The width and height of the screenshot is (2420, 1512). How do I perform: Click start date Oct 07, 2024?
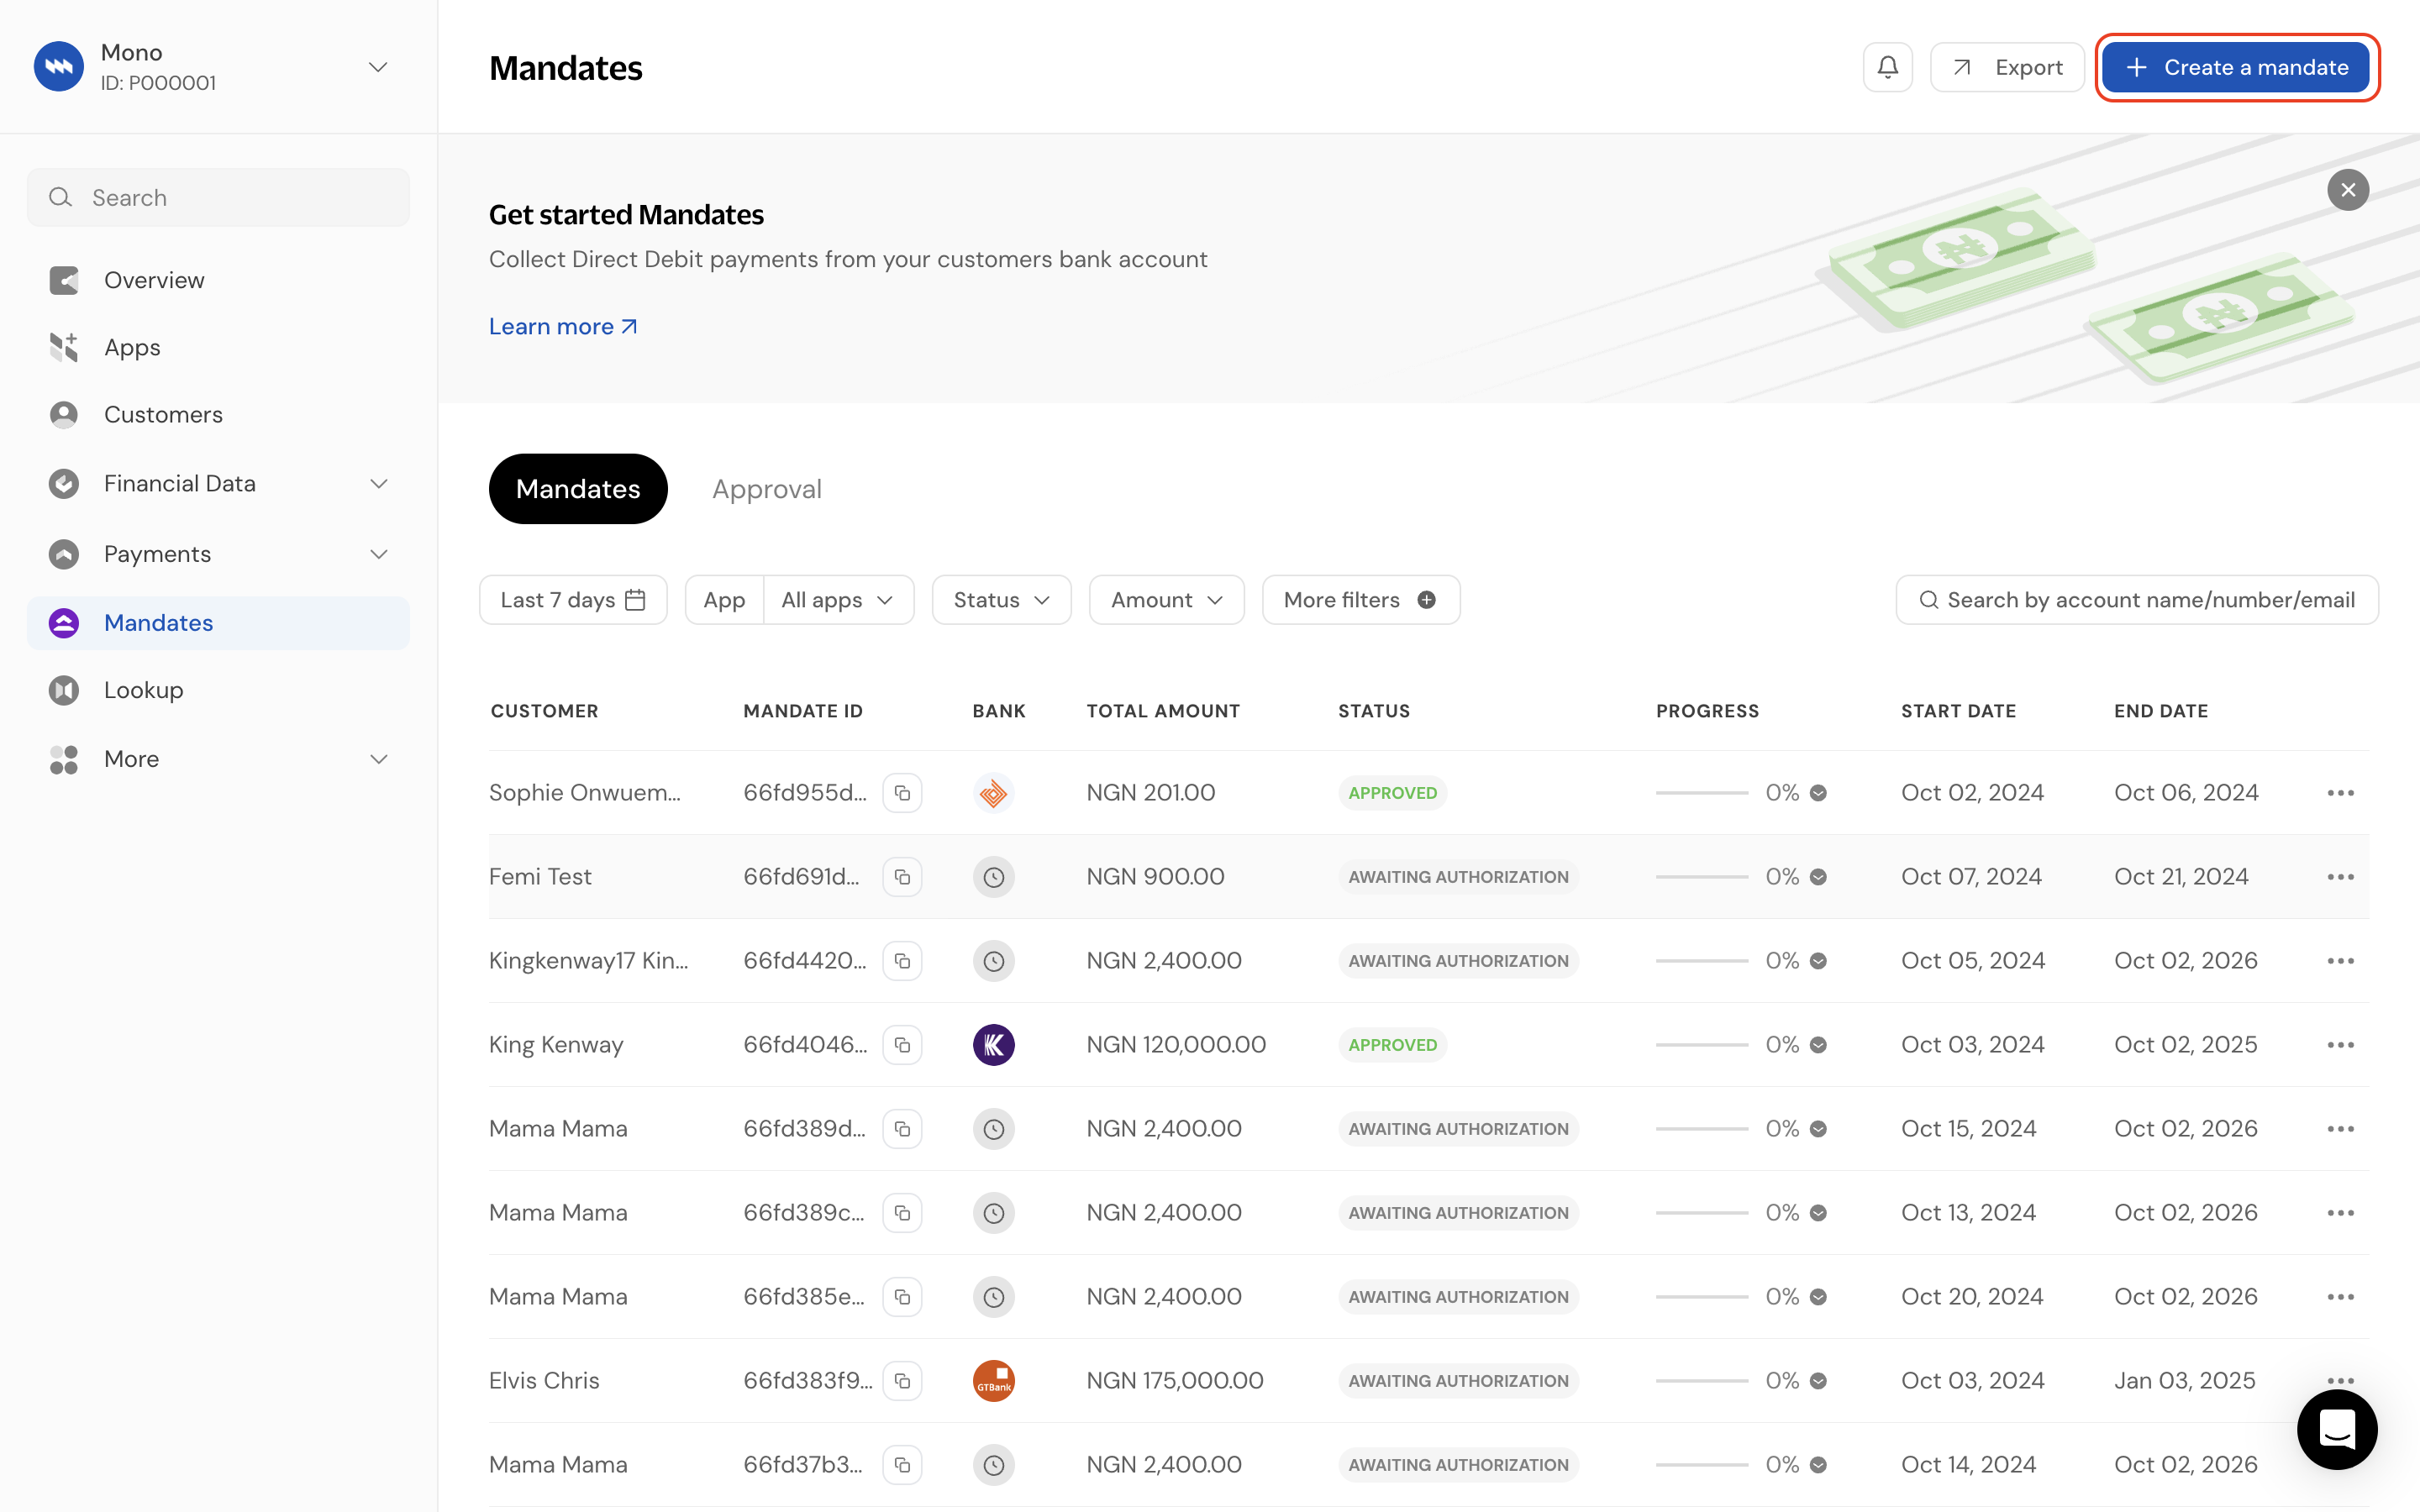[1971, 877]
